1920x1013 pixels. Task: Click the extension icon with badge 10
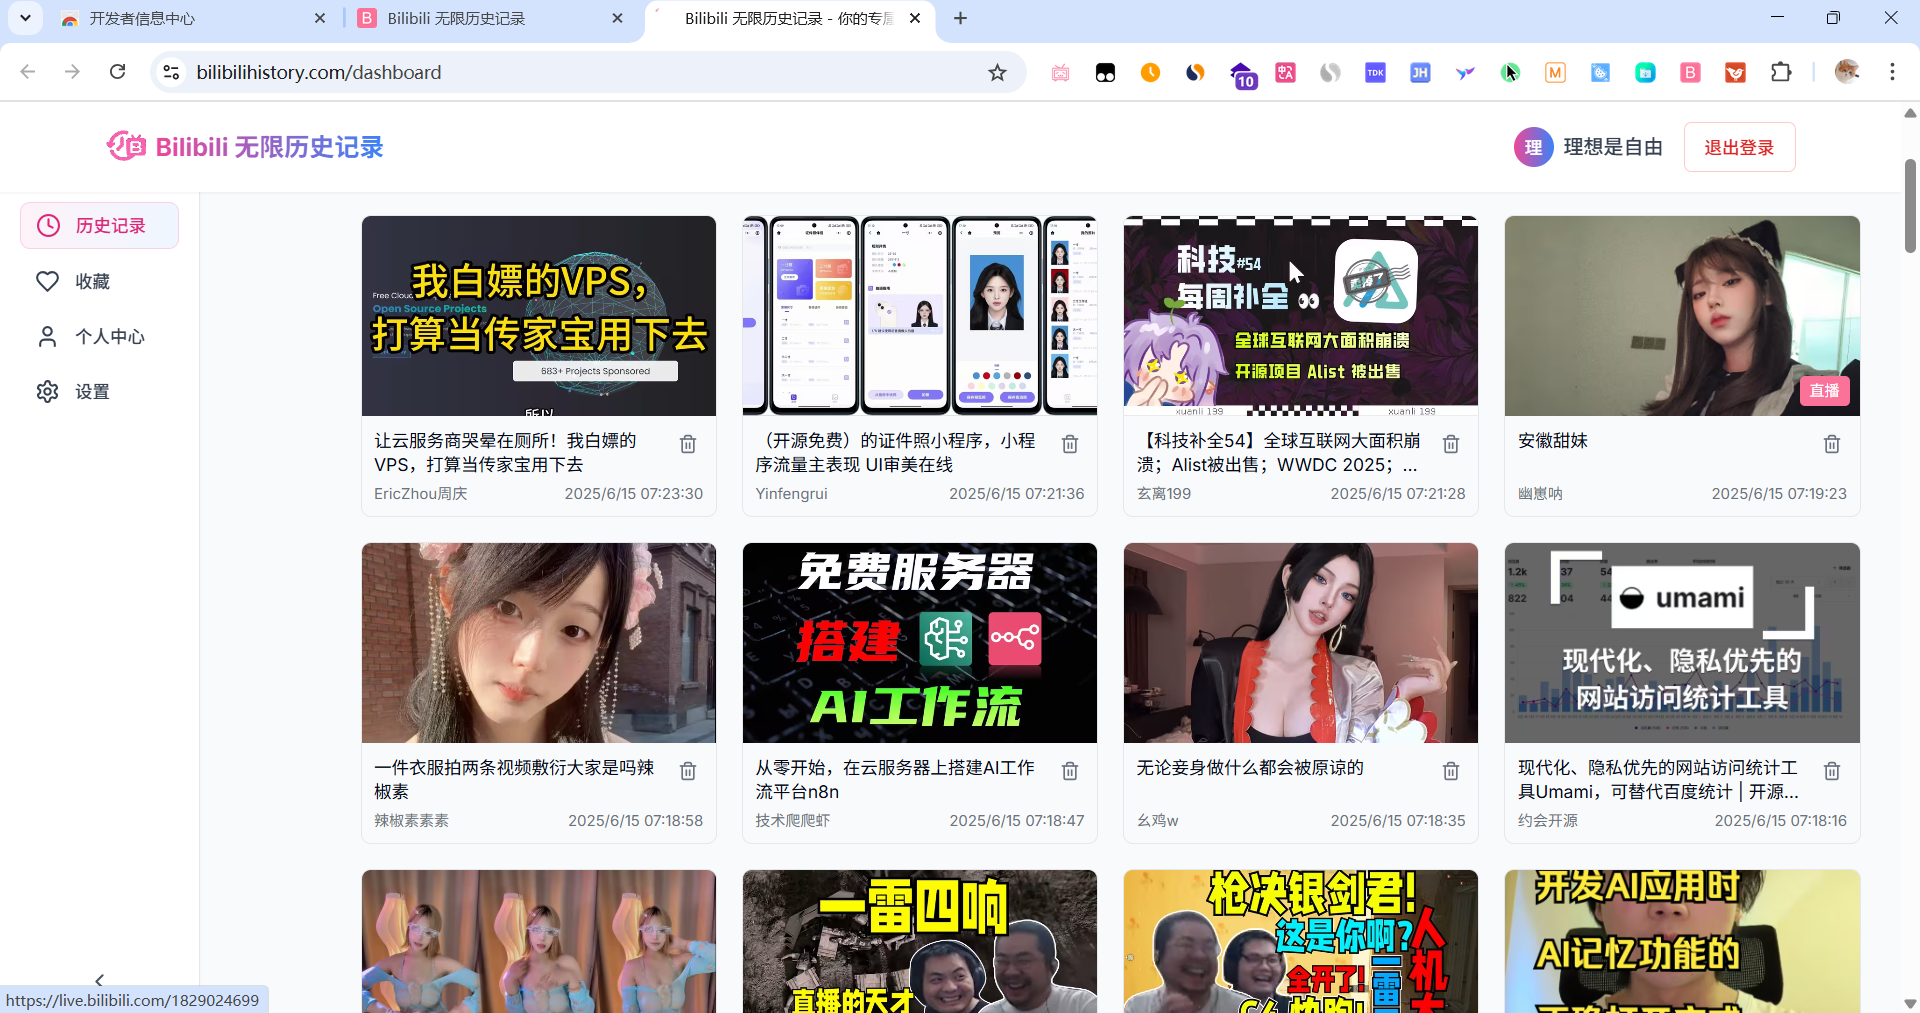tap(1242, 75)
